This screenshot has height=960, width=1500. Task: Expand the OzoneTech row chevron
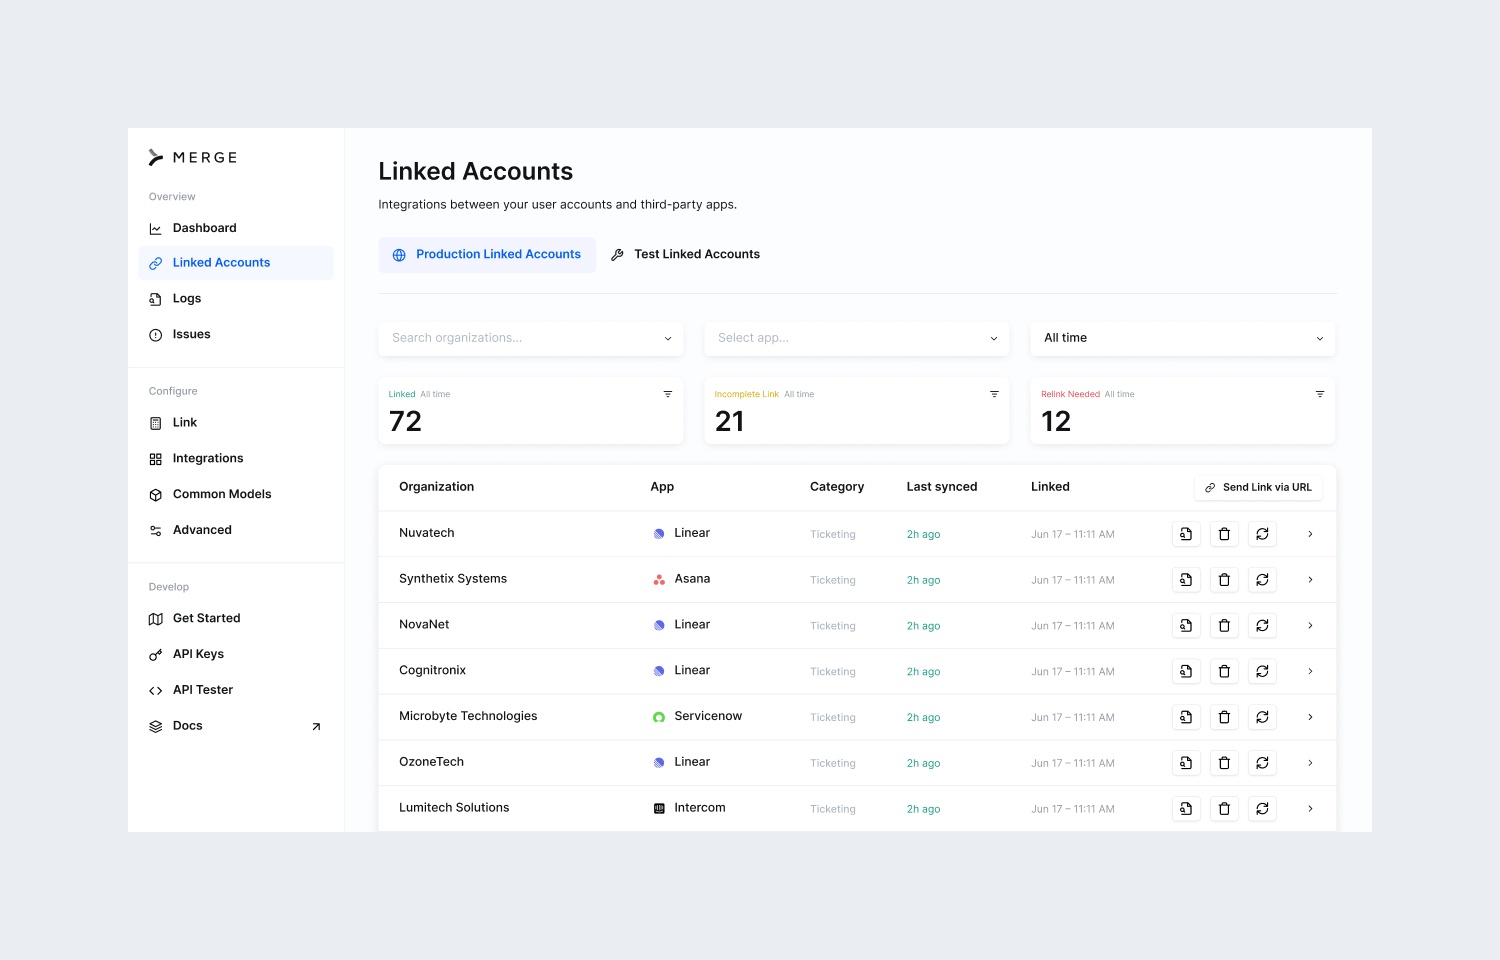1310,763
